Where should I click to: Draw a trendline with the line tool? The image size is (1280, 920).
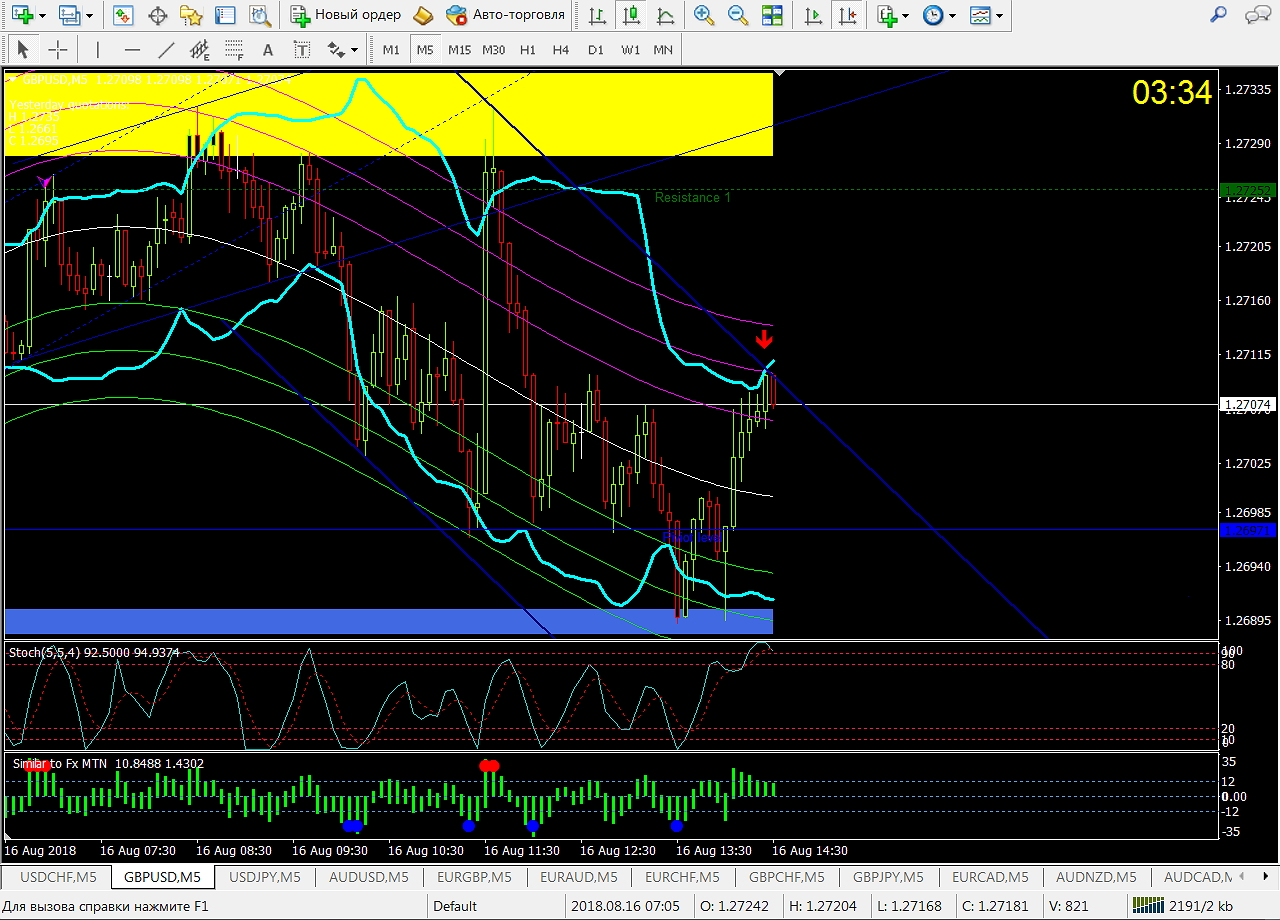click(166, 50)
